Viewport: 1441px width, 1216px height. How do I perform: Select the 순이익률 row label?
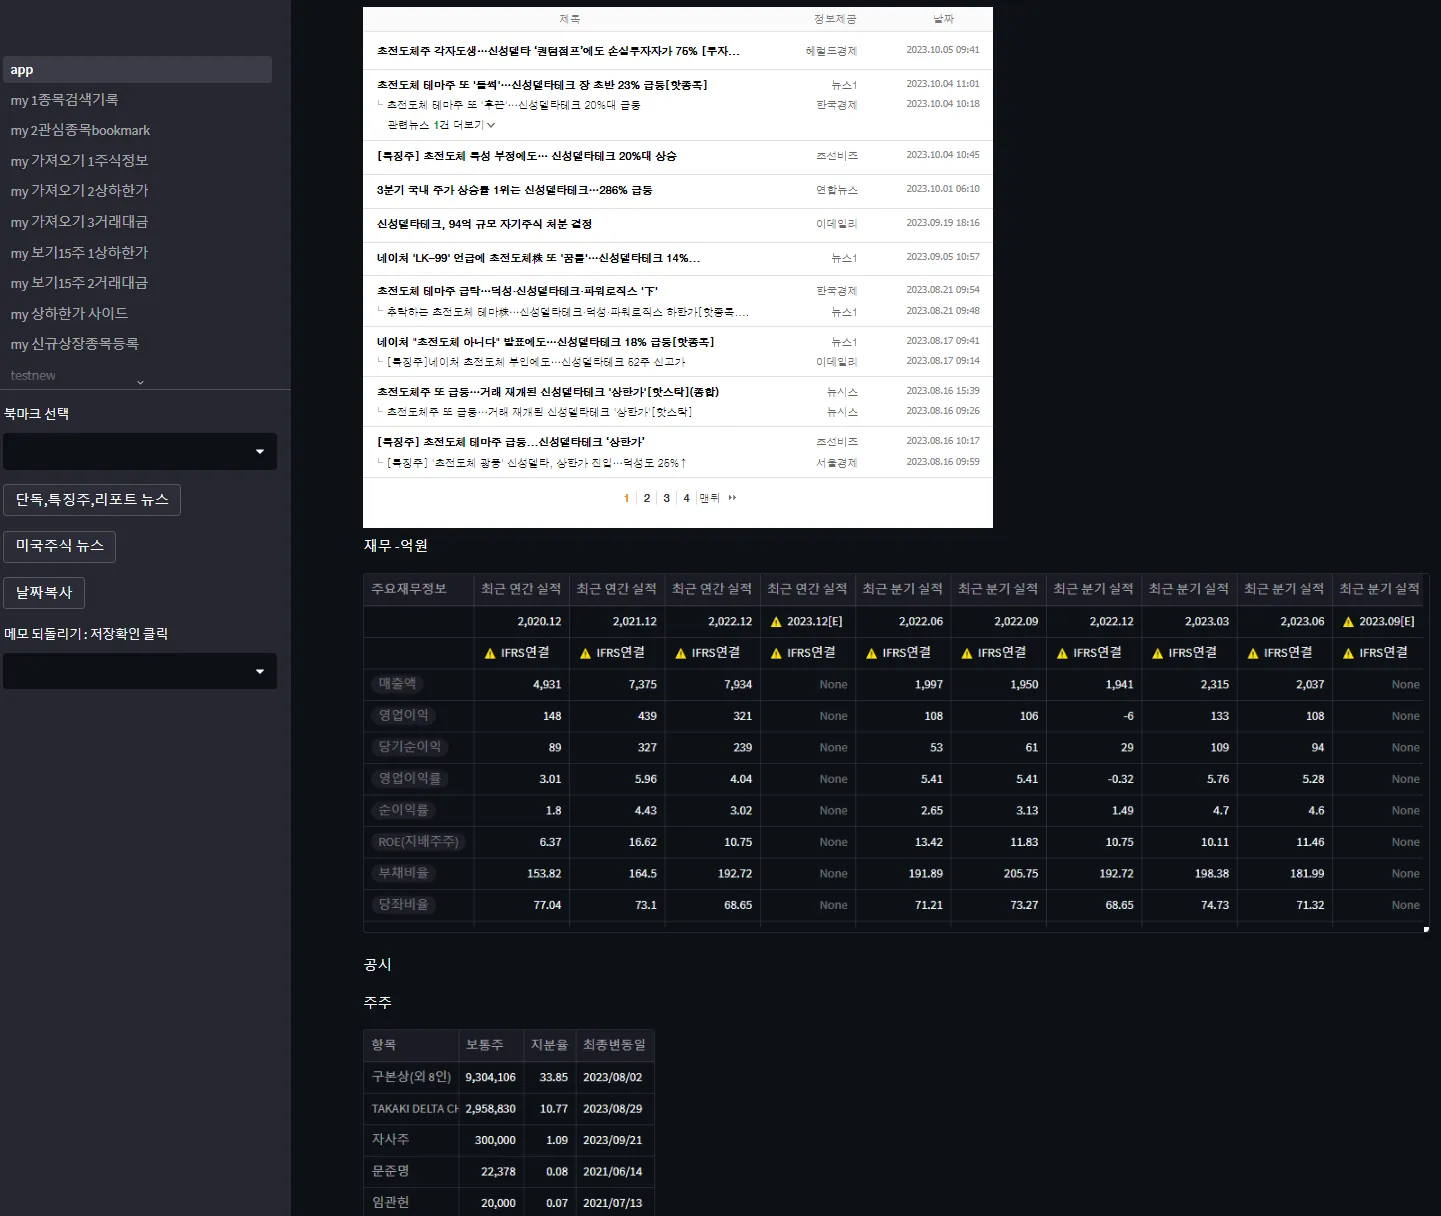[403, 810]
